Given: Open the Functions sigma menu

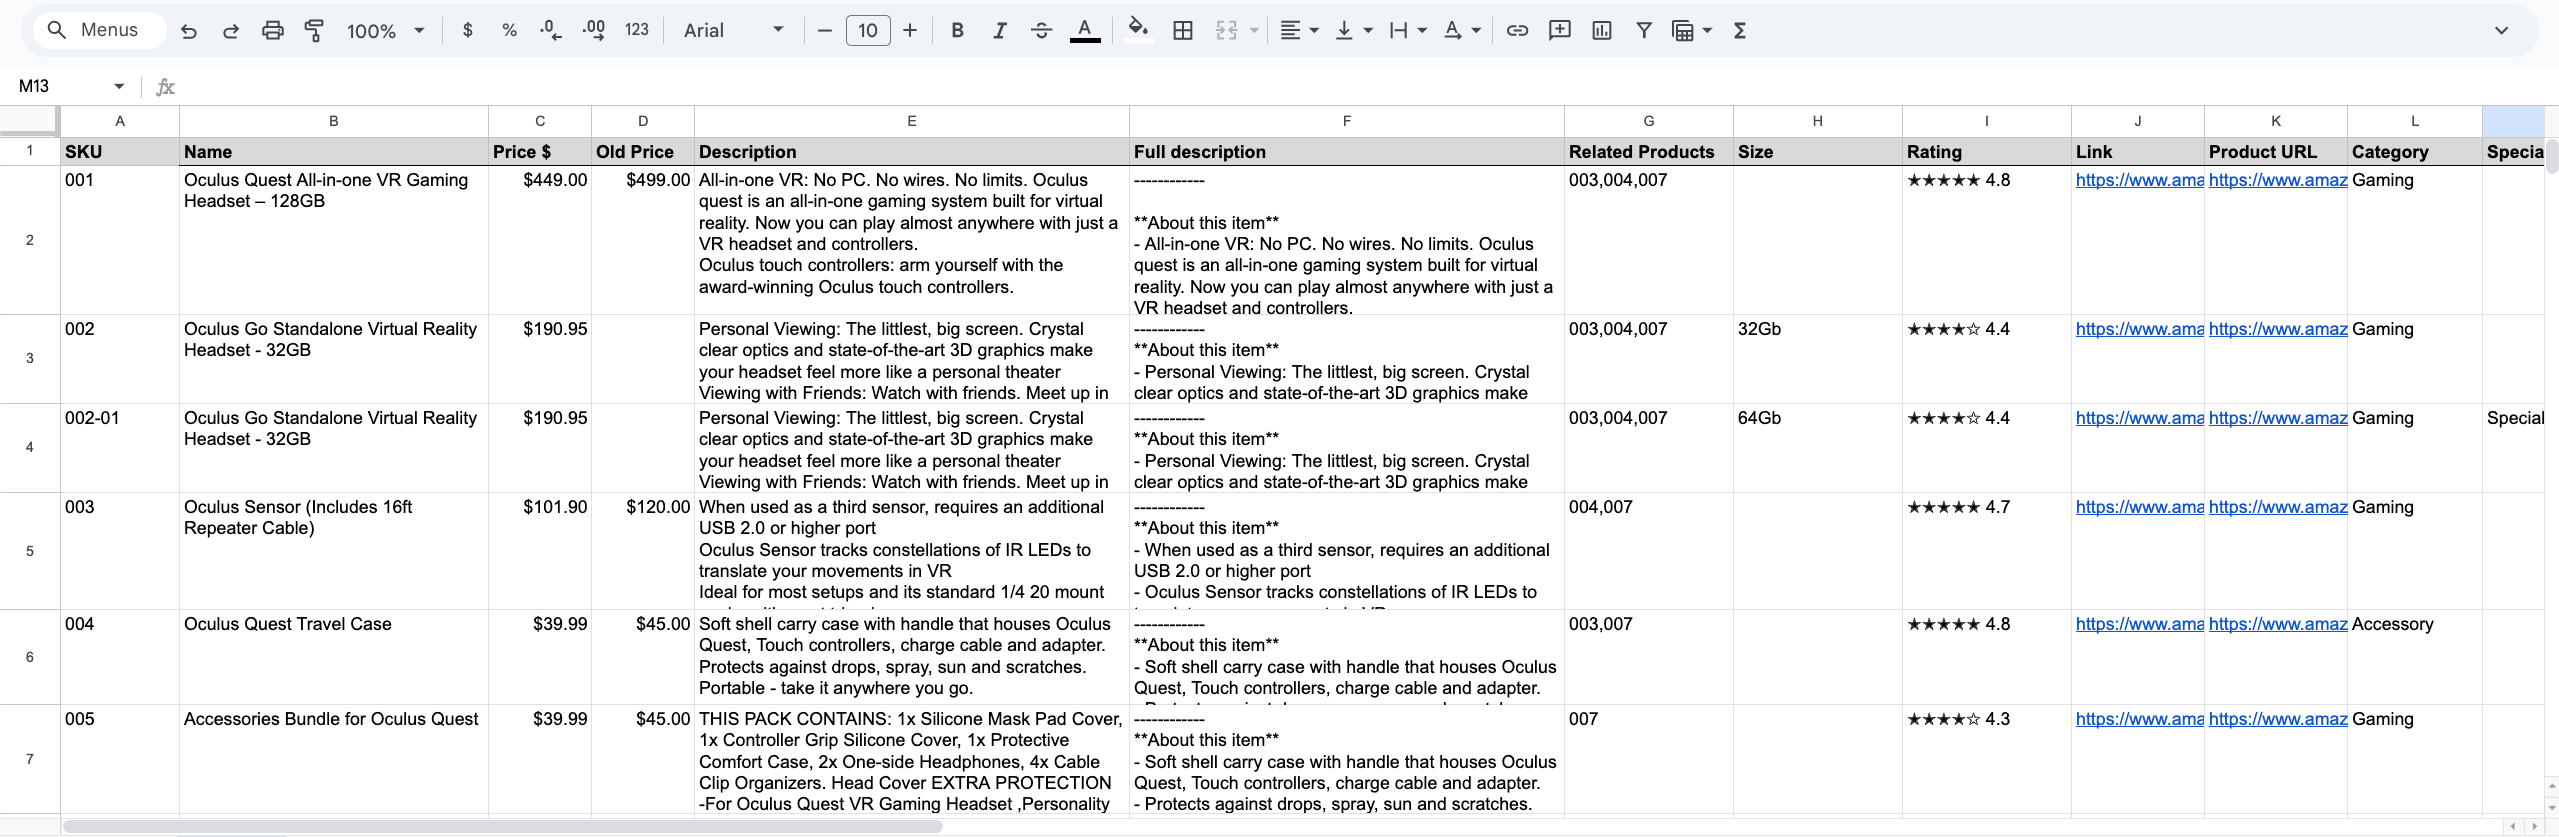Looking at the screenshot, I should click(x=1740, y=31).
